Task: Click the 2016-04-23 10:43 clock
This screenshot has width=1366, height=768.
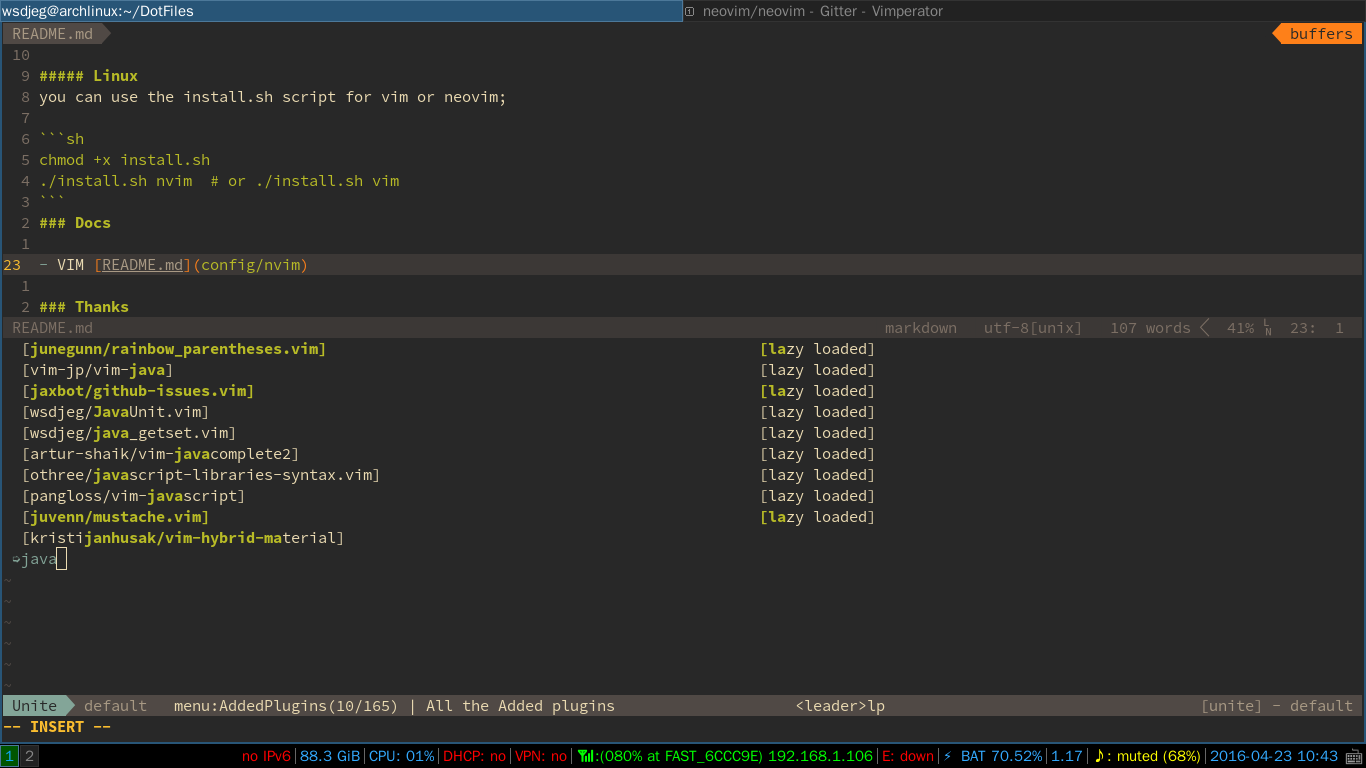Action: tap(1274, 756)
